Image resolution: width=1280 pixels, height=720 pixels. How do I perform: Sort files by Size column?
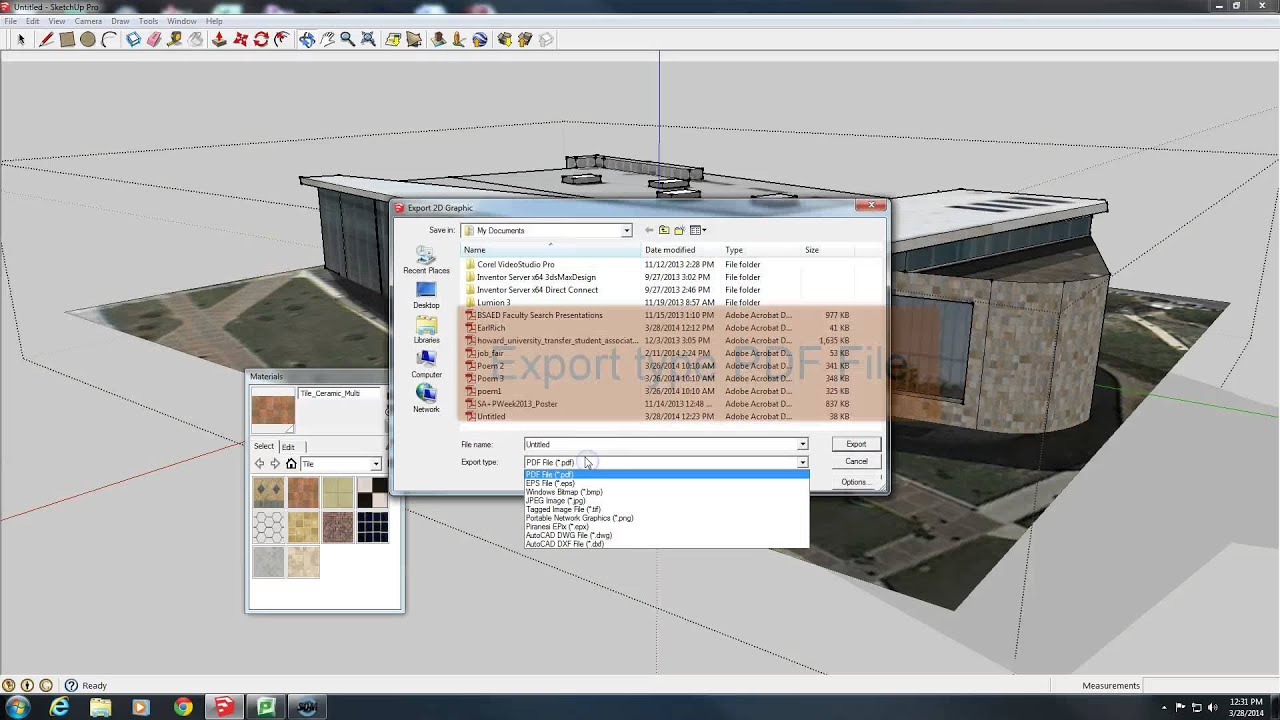[x=826, y=250]
